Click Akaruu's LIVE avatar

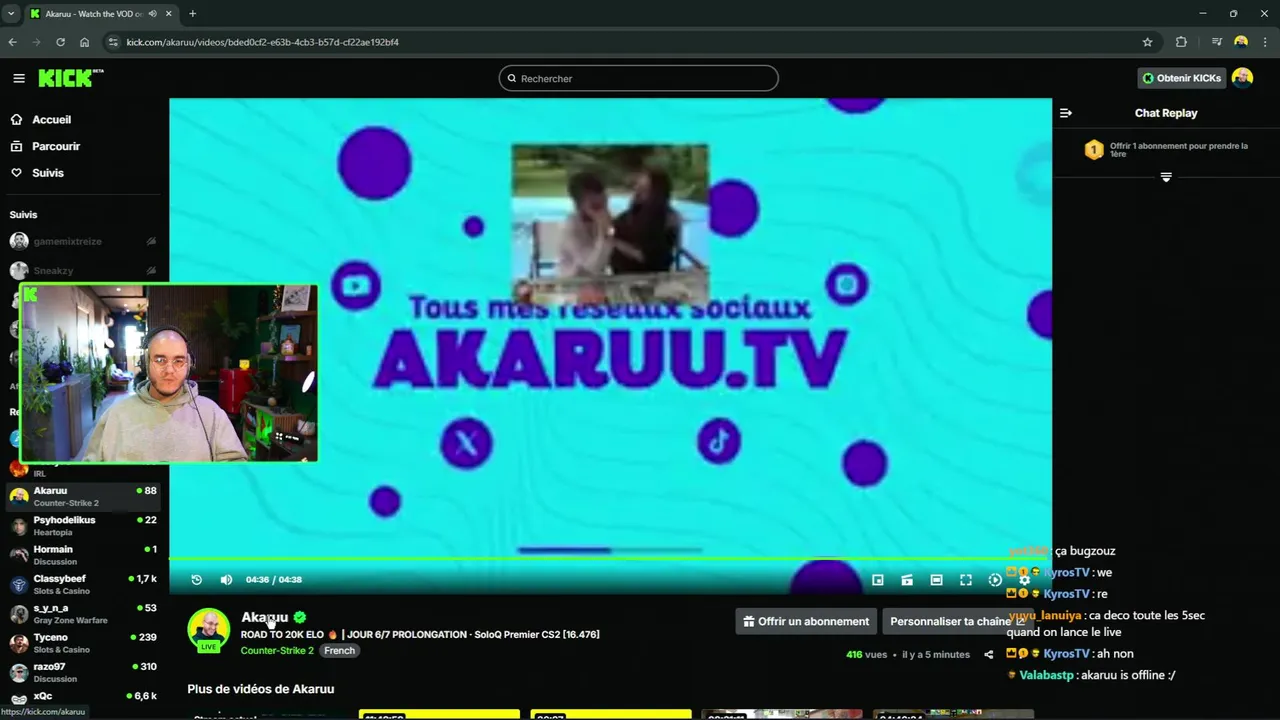(209, 630)
